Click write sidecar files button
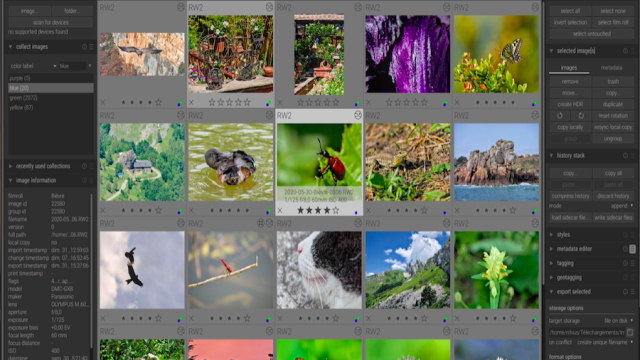This screenshot has height=360, width=640. click(613, 218)
